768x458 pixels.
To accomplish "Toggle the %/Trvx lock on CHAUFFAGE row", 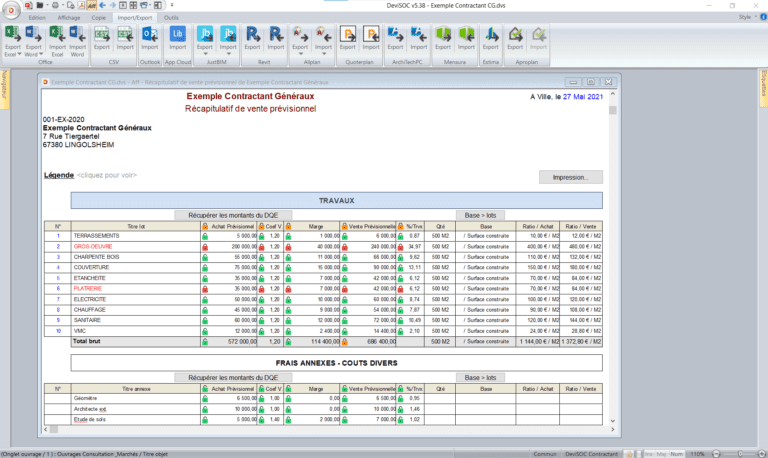I will click(401, 310).
